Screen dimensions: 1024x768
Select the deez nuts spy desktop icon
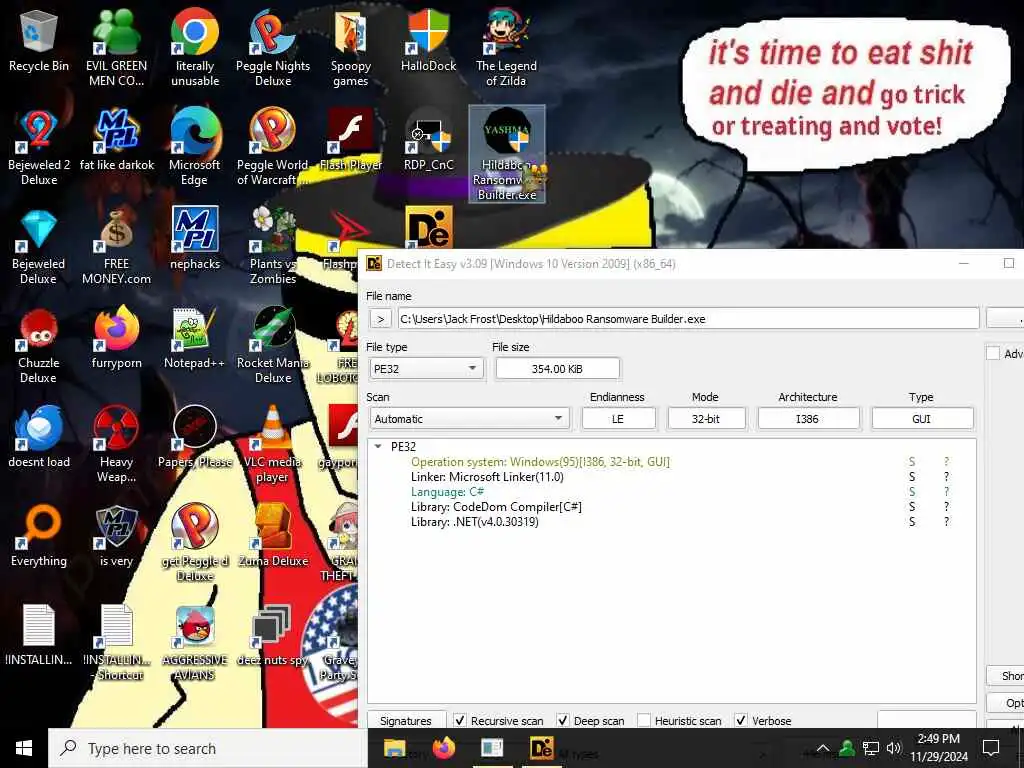coord(273,636)
